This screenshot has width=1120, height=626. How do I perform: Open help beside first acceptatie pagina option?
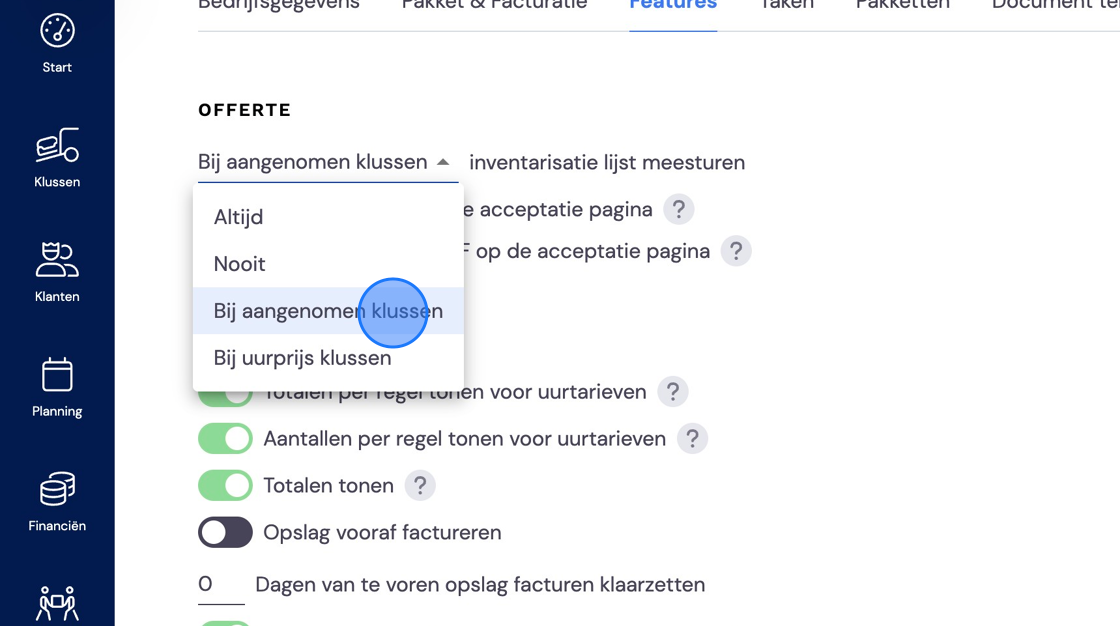679,210
